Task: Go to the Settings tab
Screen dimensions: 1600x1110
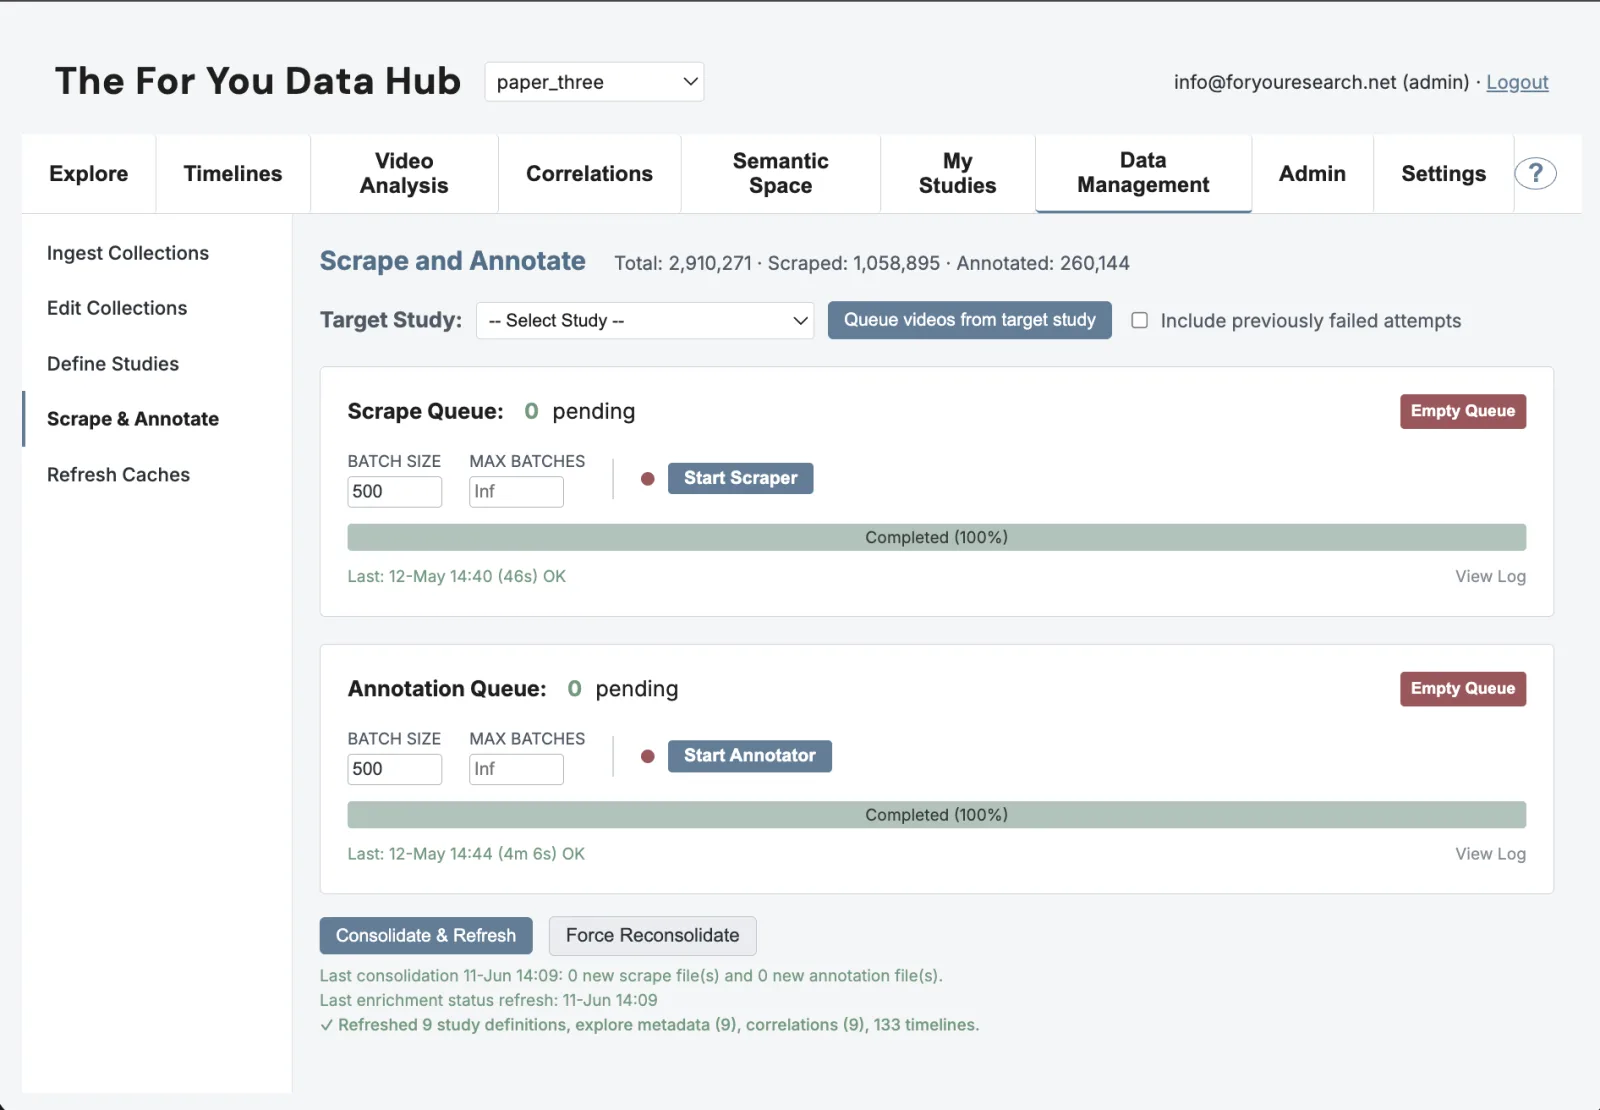Action: [1443, 174]
